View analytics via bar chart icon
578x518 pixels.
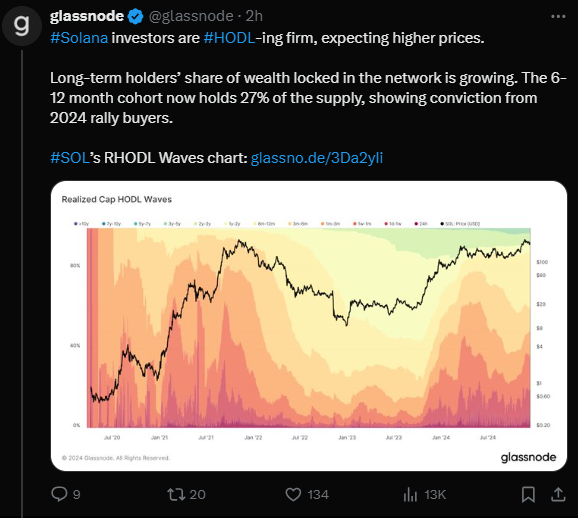point(410,494)
